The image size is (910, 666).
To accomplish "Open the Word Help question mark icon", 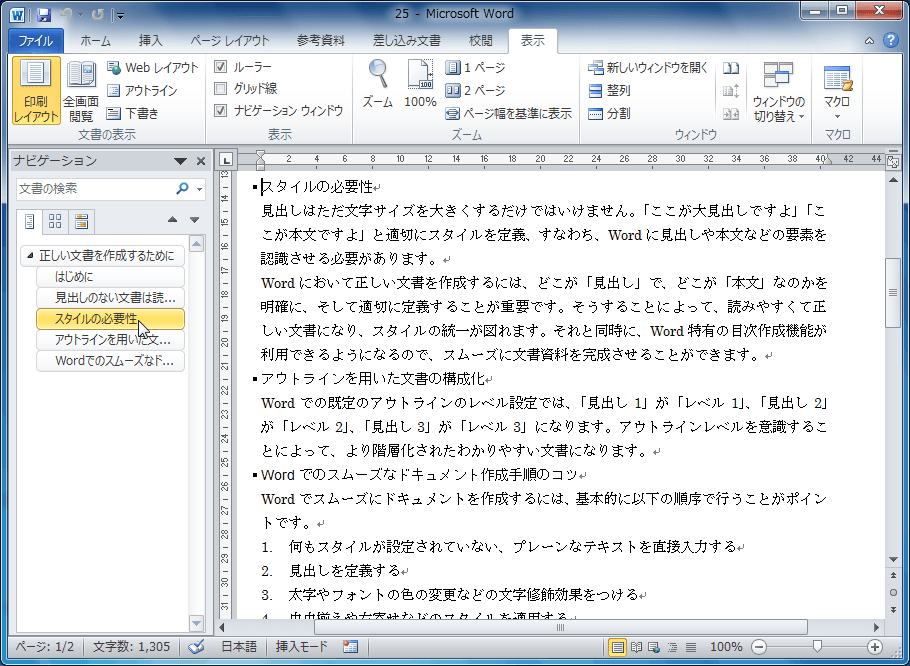I will tap(890, 41).
